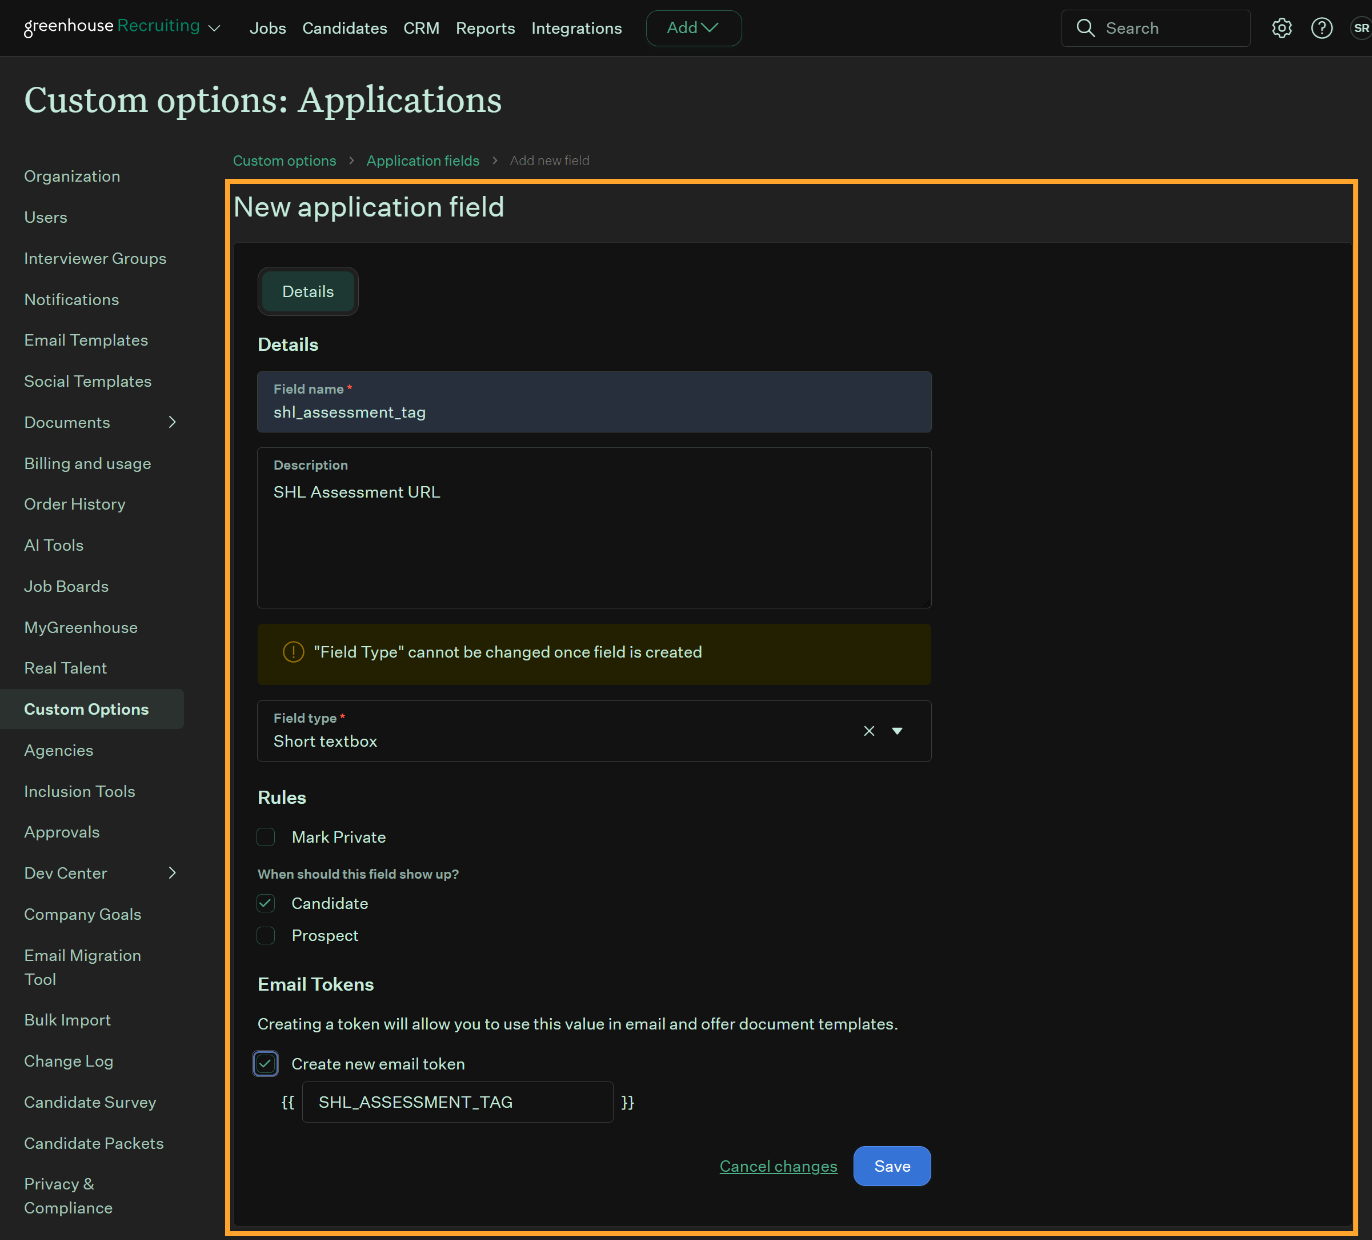Image resolution: width=1372 pixels, height=1240 pixels.
Task: Open the Reports menu
Action: pyautogui.click(x=485, y=28)
